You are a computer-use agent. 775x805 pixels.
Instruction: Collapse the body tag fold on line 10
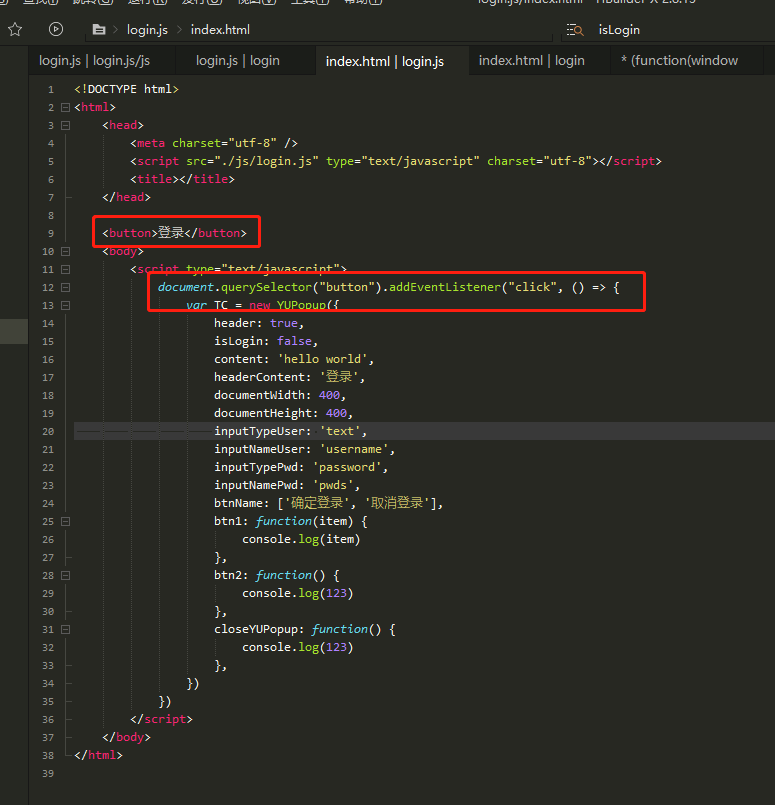point(65,252)
